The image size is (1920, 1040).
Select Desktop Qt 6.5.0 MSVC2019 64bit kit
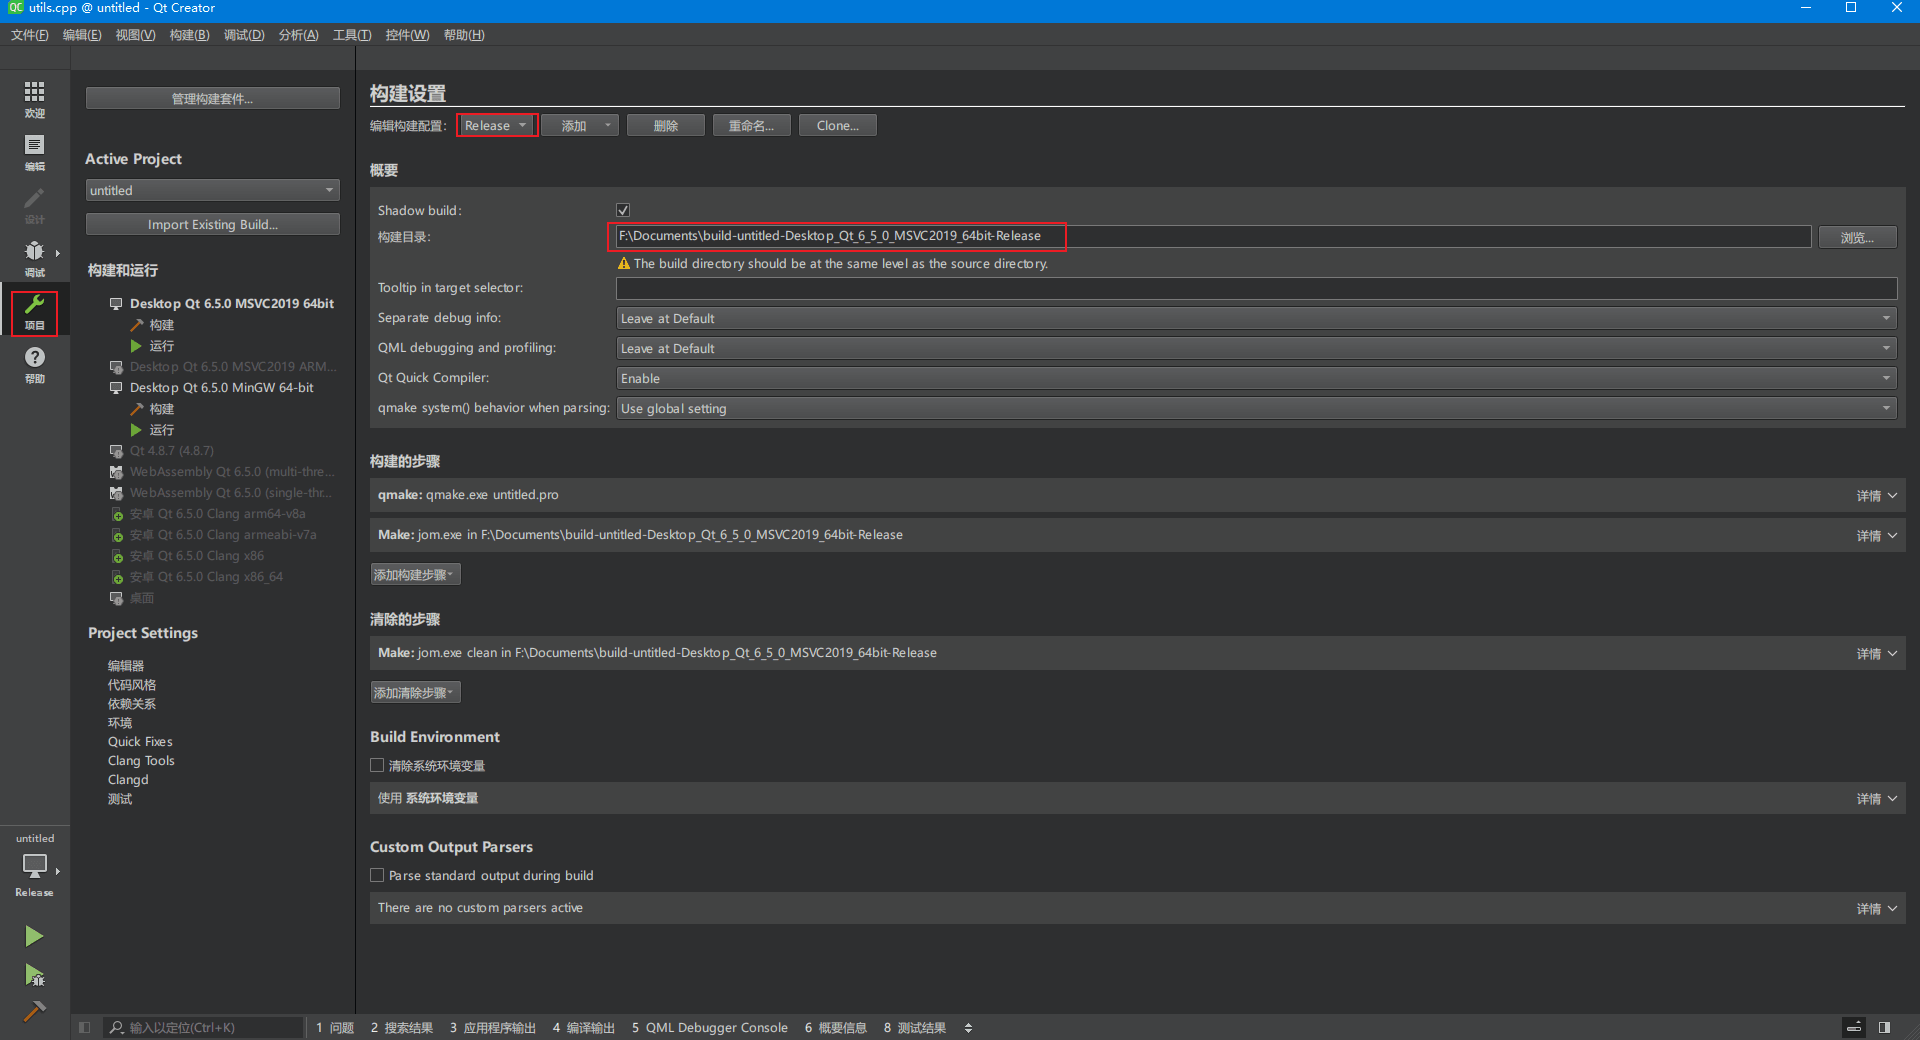pos(231,303)
